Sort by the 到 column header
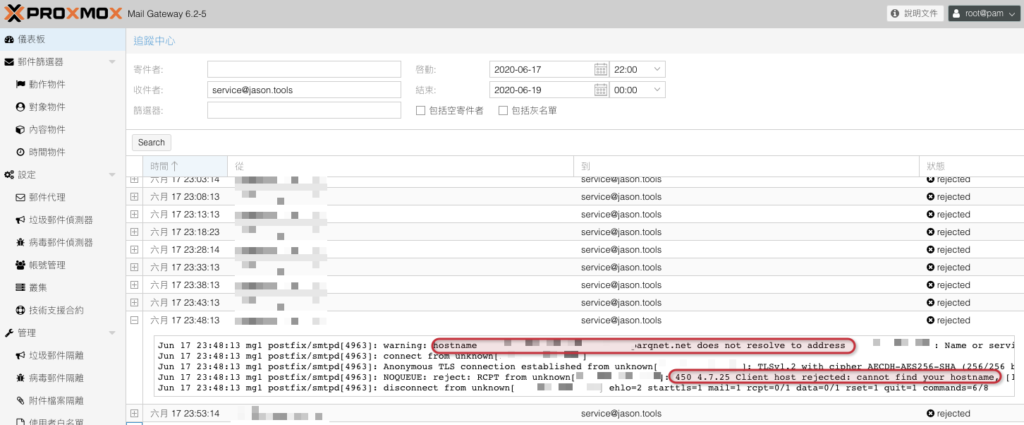Image resolution: width=1024 pixels, height=425 pixels. point(746,166)
